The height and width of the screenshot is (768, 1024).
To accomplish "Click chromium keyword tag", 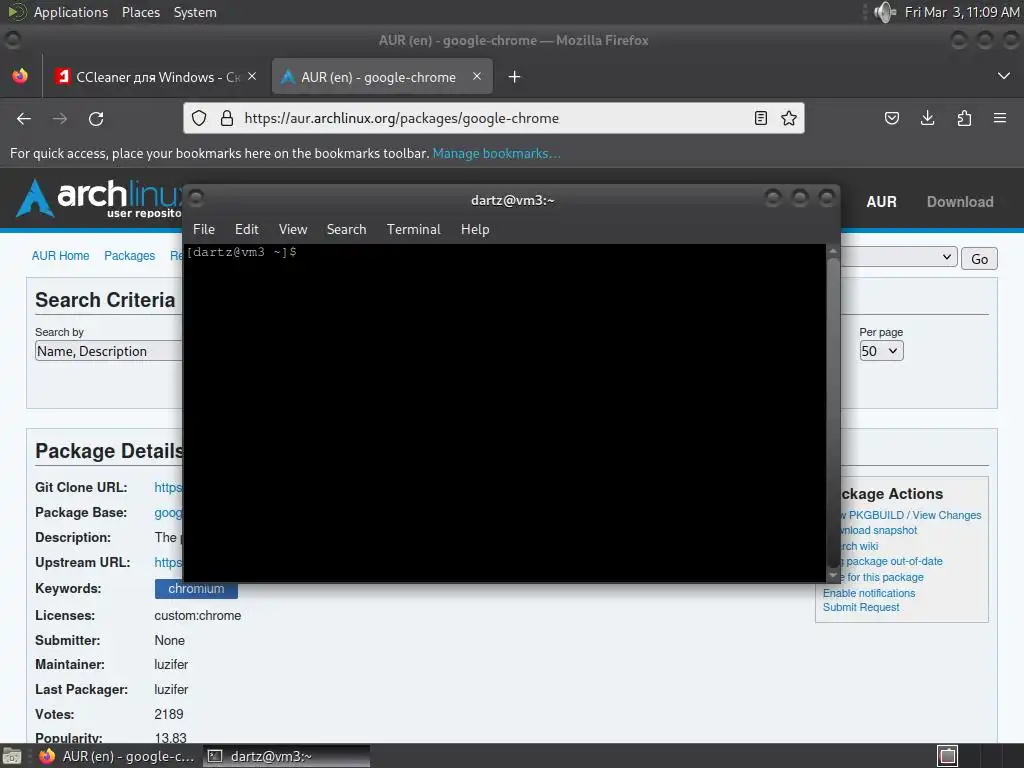I will (196, 588).
